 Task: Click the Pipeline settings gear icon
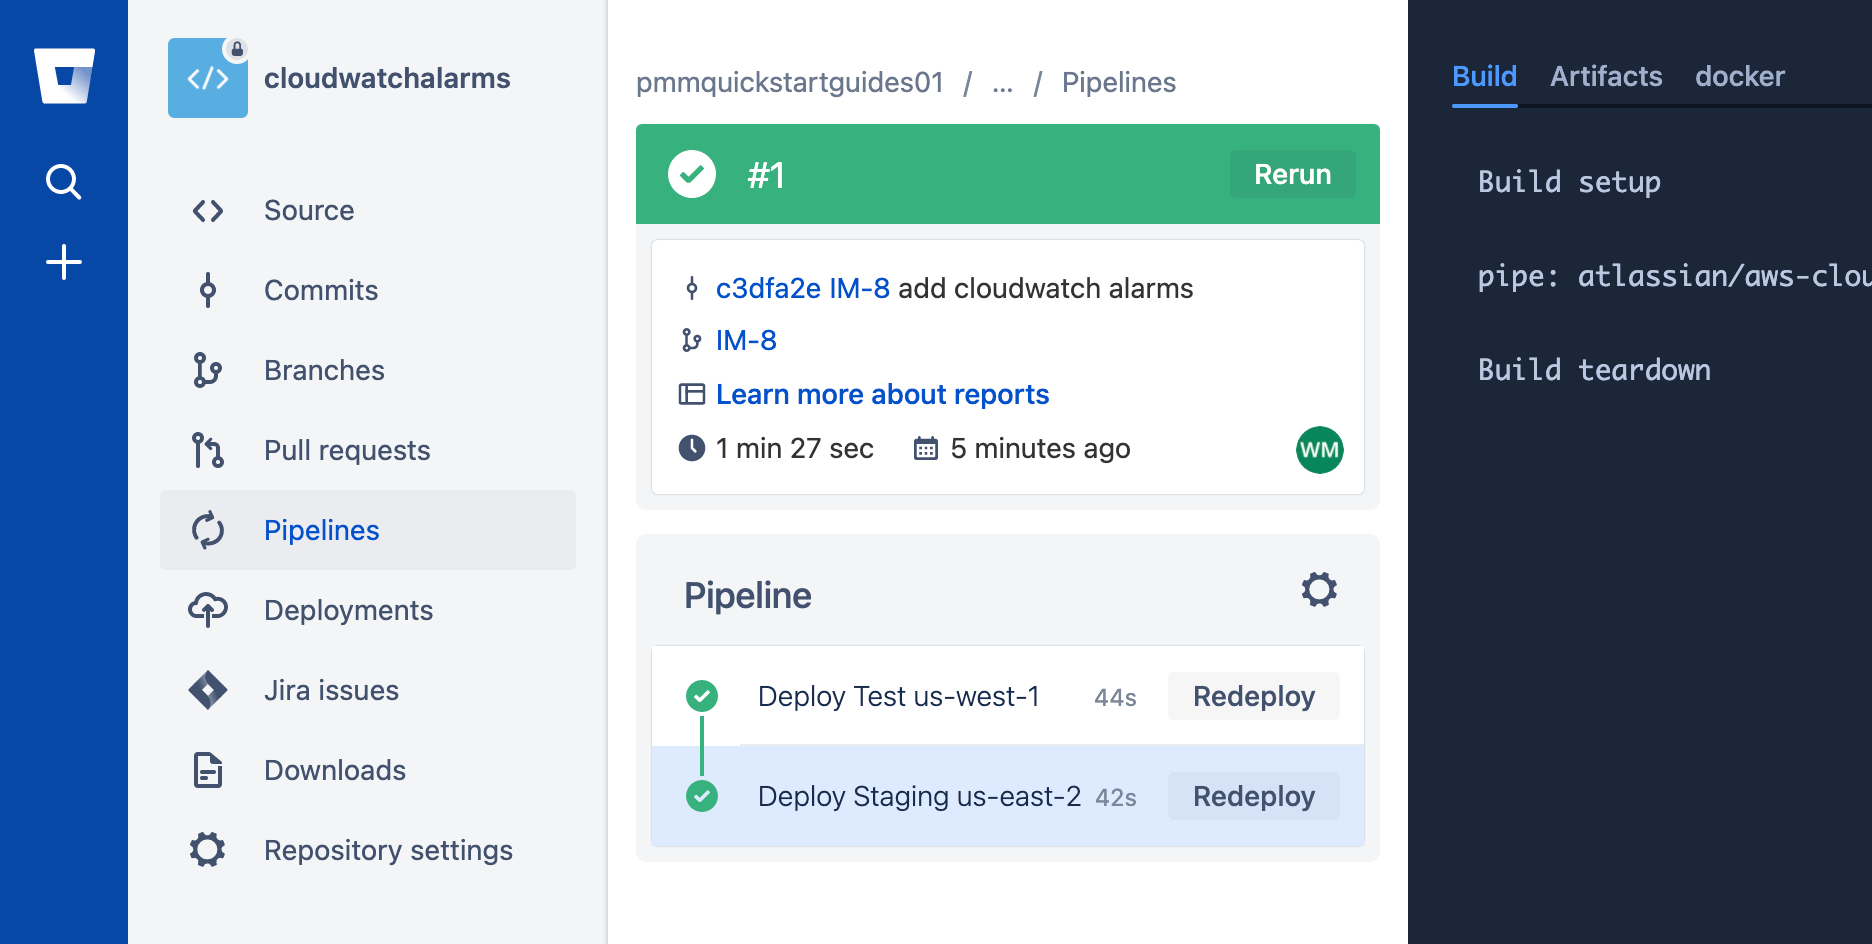(1320, 590)
